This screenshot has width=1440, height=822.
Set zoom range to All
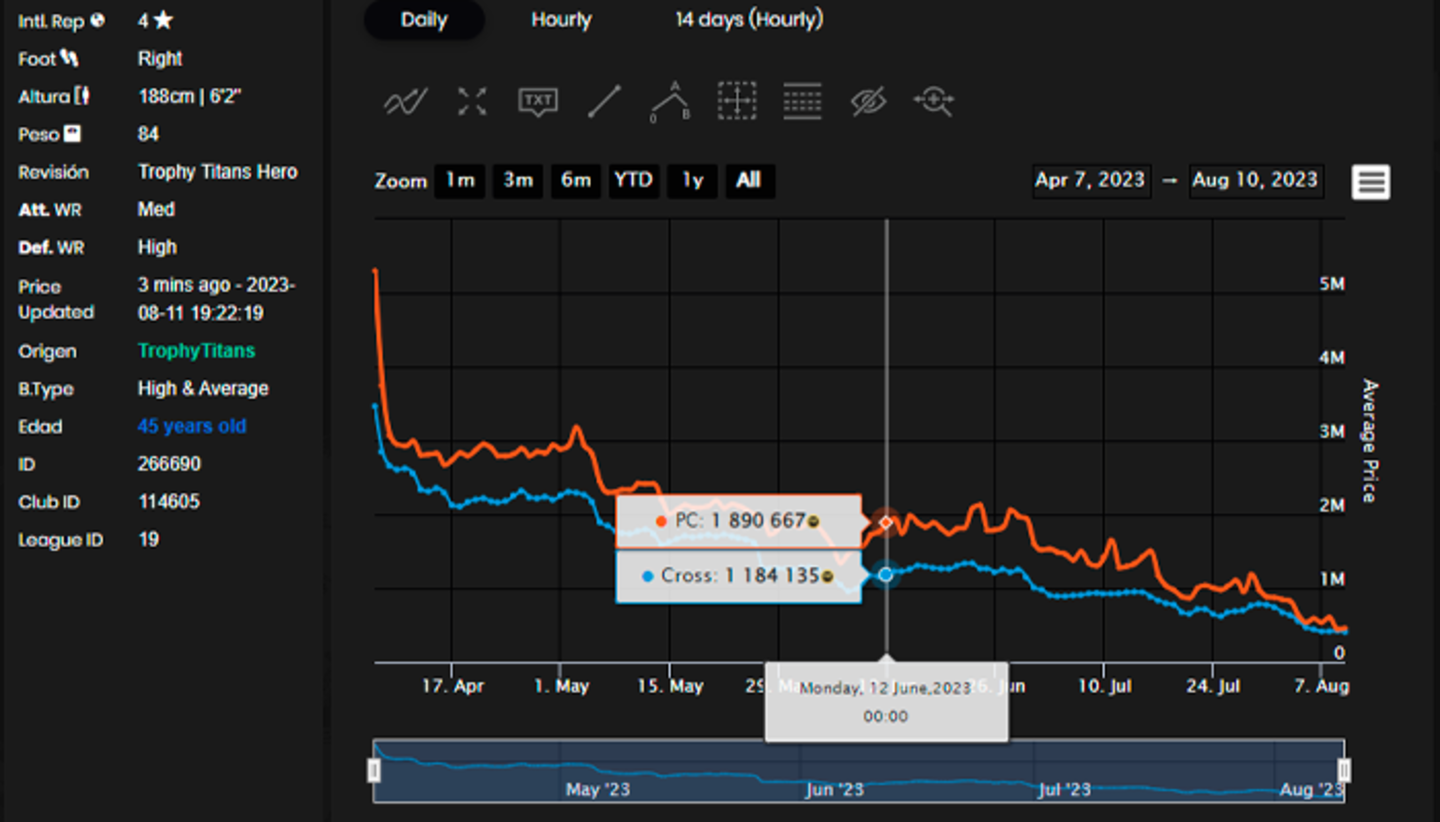click(749, 181)
